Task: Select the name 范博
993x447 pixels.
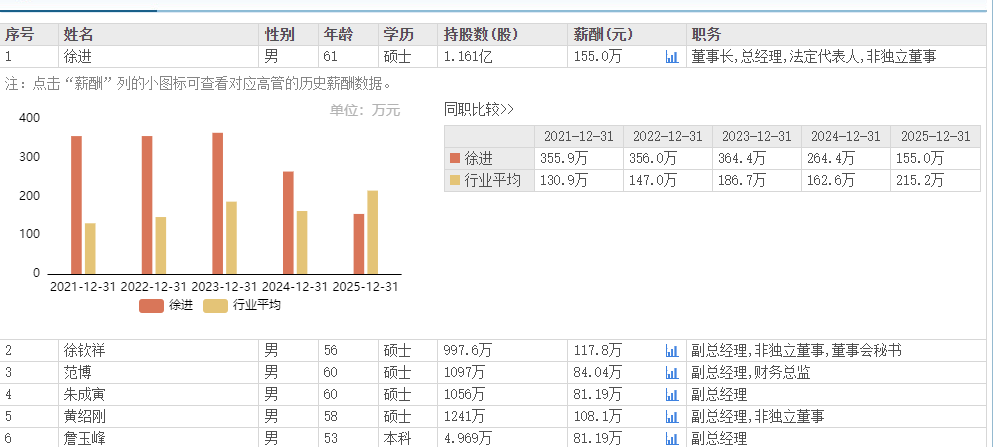Action: (78, 372)
